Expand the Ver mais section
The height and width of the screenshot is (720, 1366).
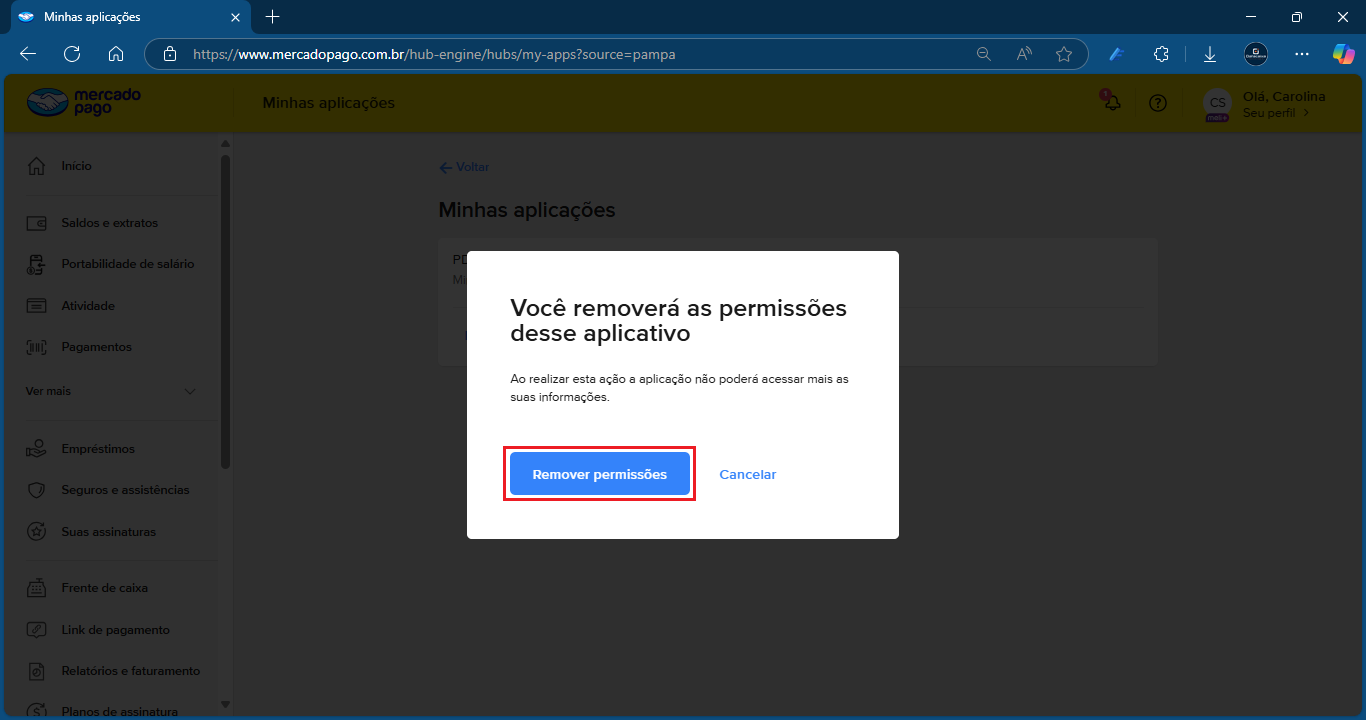(x=110, y=391)
